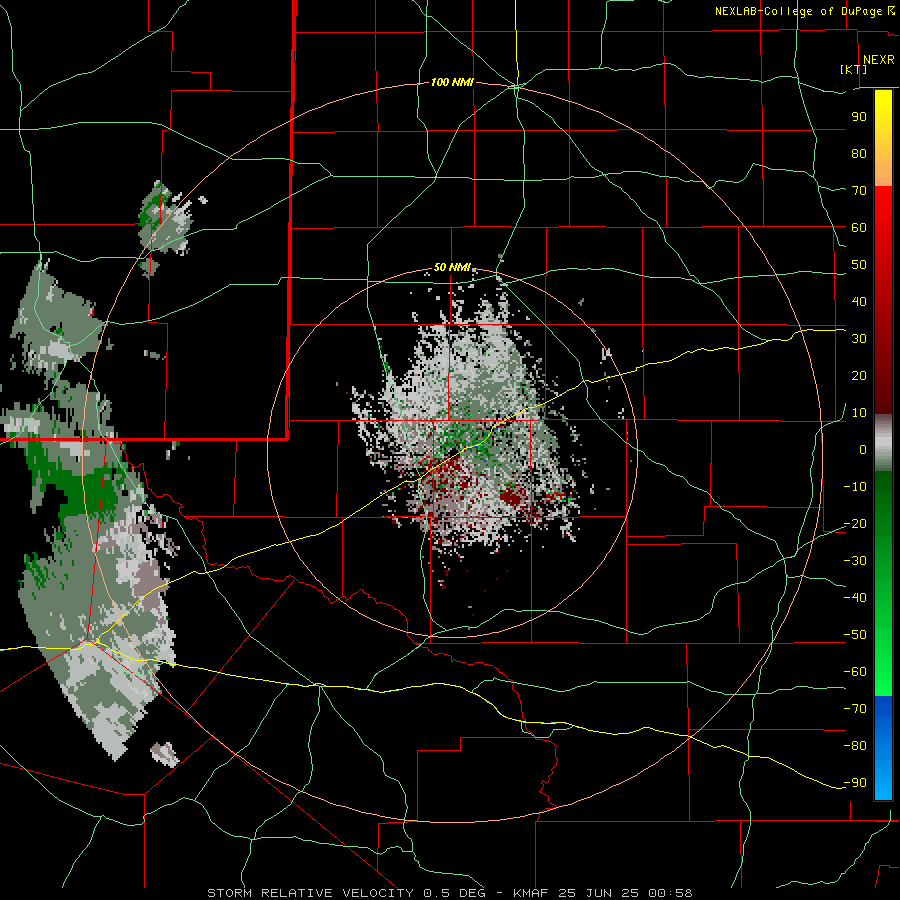Image resolution: width=900 pixels, height=900 pixels.
Task: Click the 50 value on the velocity scale
Action: pos(859,265)
